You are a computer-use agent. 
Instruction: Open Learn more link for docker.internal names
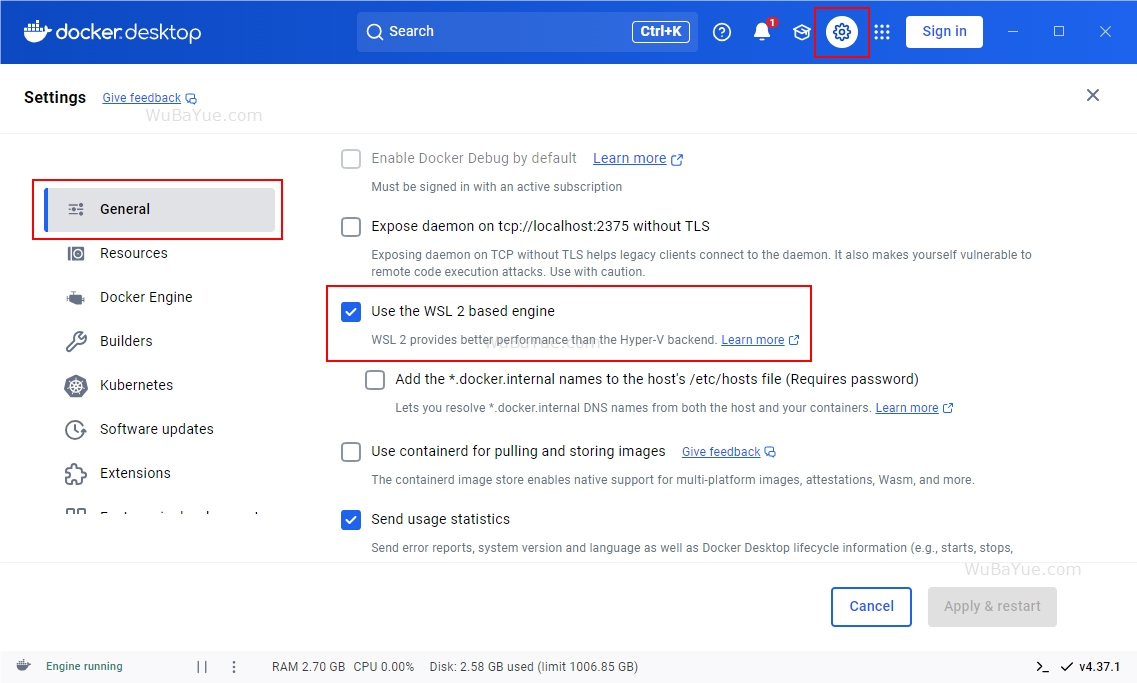[x=907, y=408]
